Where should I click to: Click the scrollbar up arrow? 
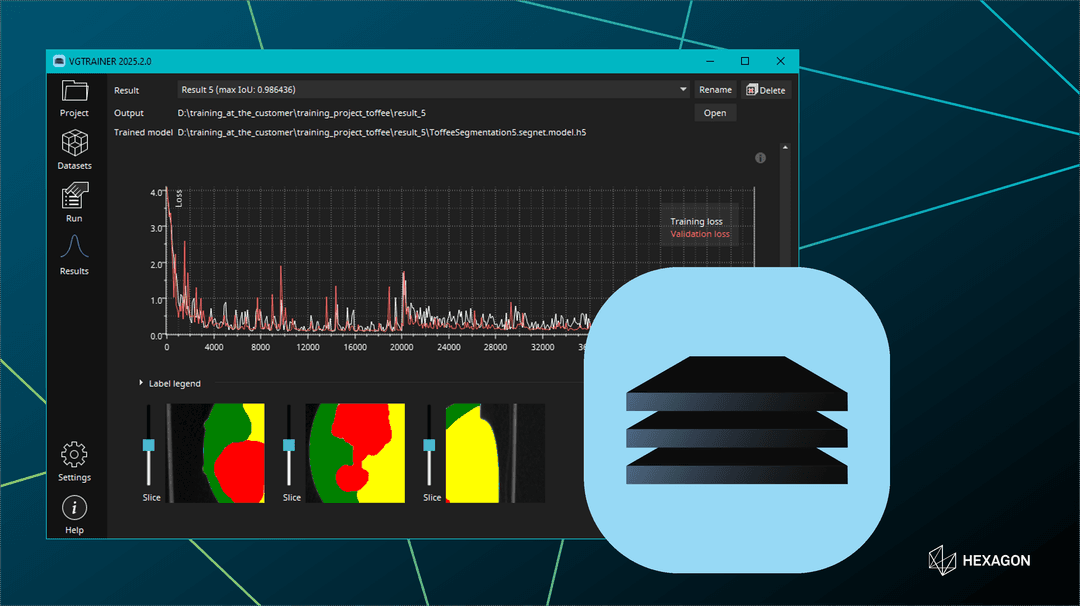coord(785,145)
